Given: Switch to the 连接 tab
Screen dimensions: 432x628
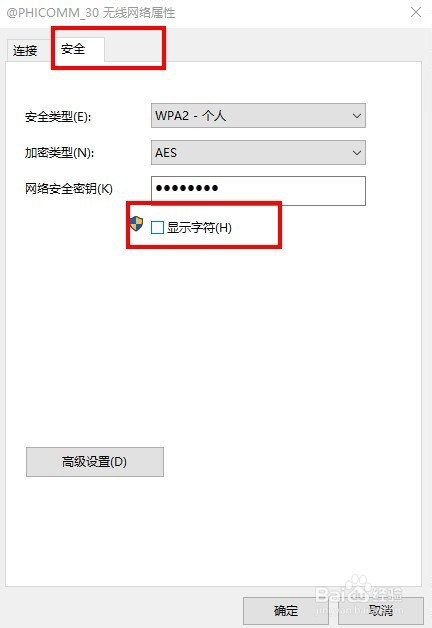Looking at the screenshot, I should (x=26, y=51).
